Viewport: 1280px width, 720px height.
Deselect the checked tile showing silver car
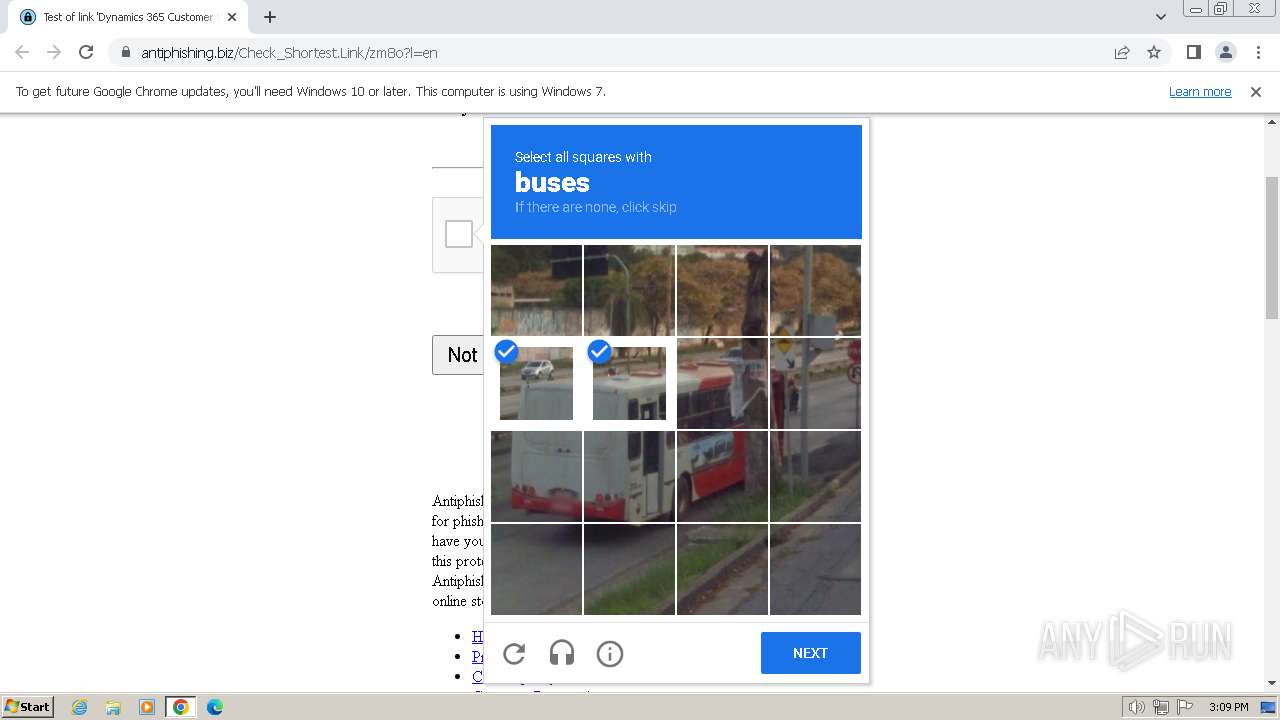point(536,383)
